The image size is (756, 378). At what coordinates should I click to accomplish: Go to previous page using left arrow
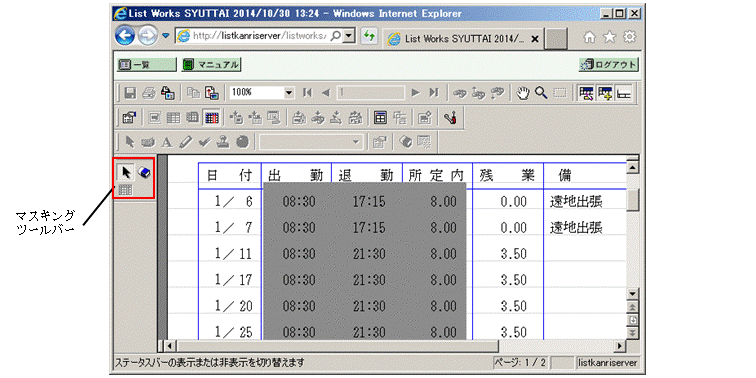(325, 93)
